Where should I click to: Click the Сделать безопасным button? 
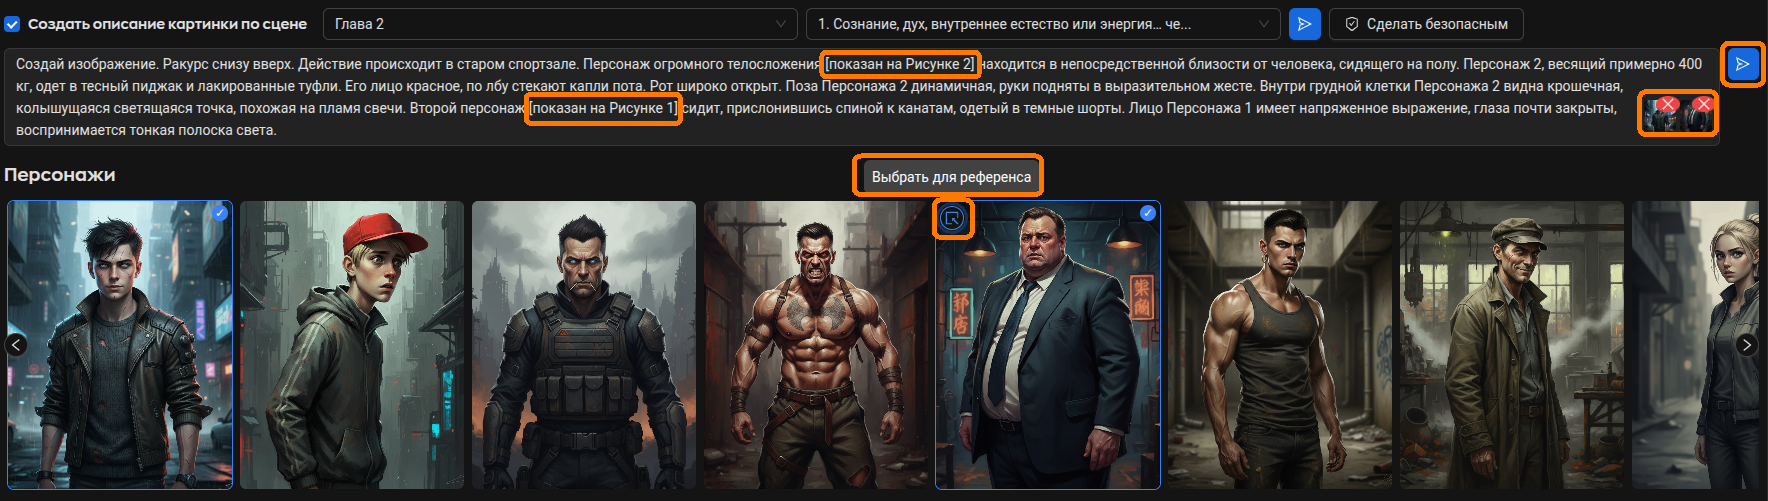[x=1426, y=24]
